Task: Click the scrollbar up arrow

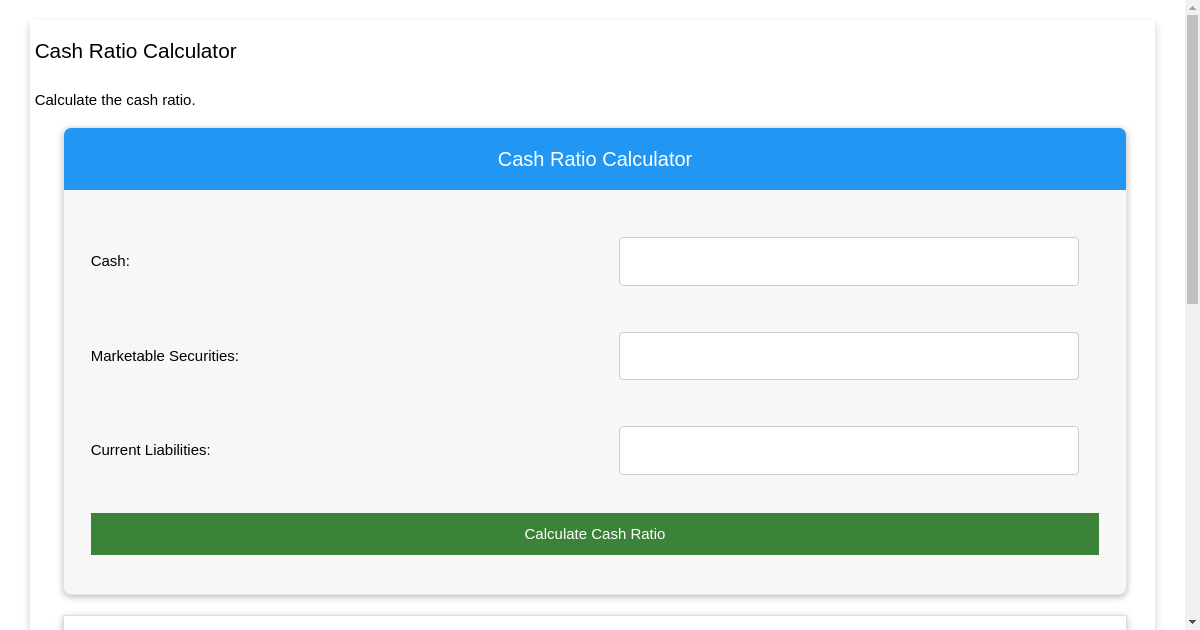Action: click(x=1192, y=8)
